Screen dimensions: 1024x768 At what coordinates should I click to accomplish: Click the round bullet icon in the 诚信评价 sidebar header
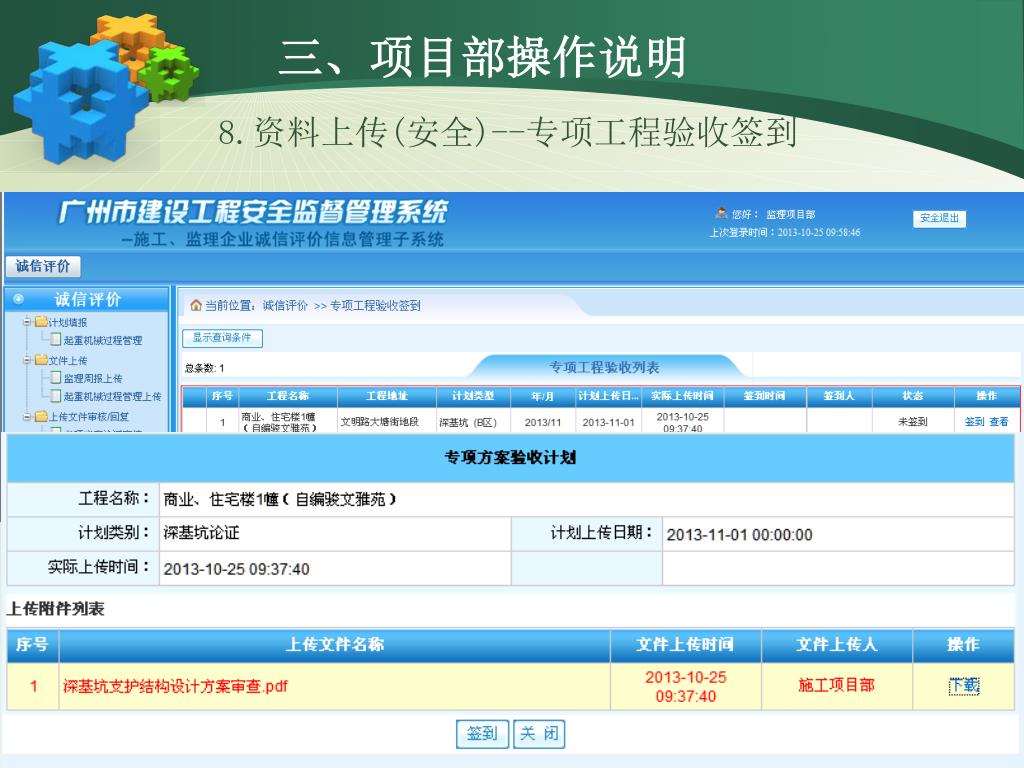point(18,299)
